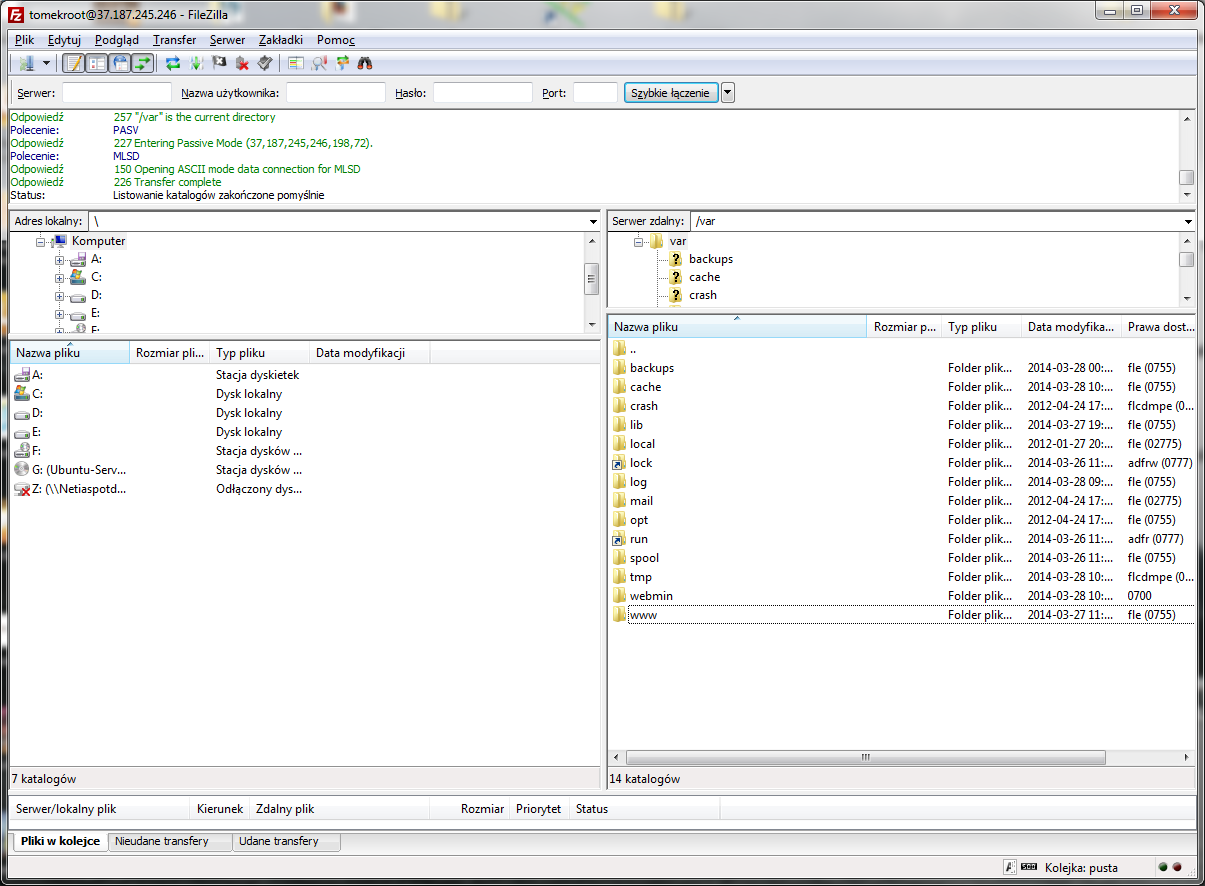Image resolution: width=1205 pixels, height=886 pixels.
Task: Collapse the var node in remote tree
Action: click(639, 241)
